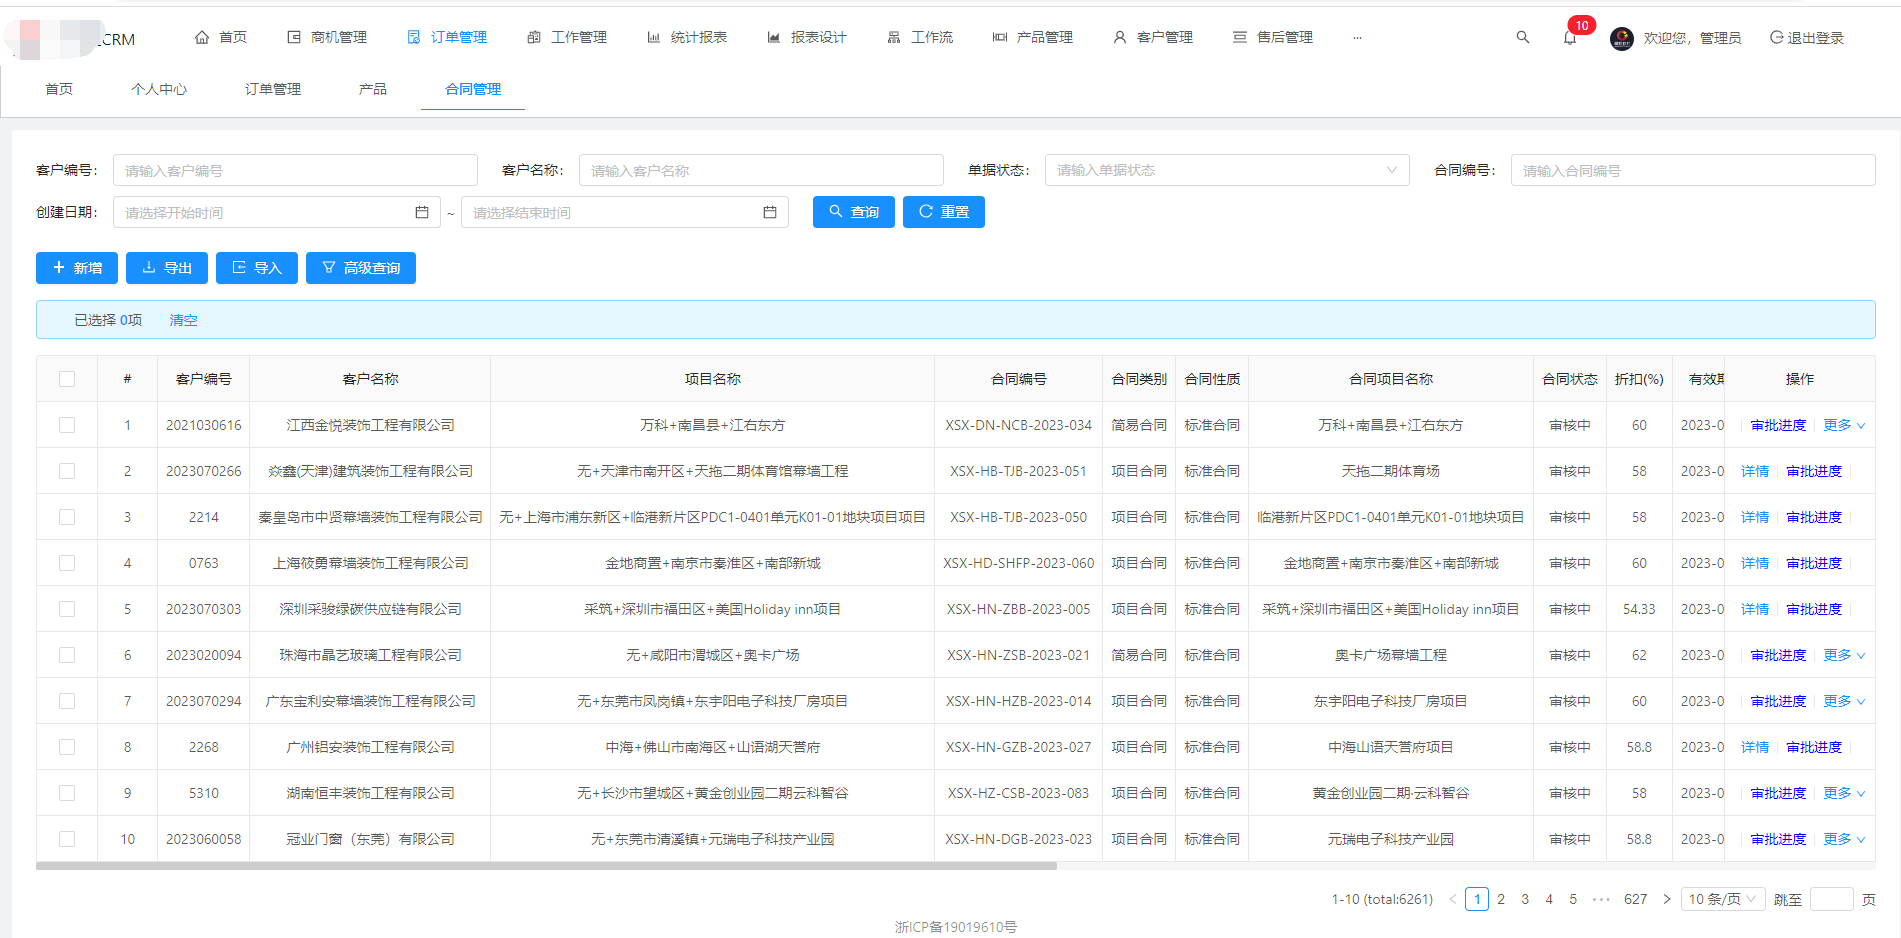Click the admin user avatar
This screenshot has width=1901, height=938.
tap(1622, 38)
